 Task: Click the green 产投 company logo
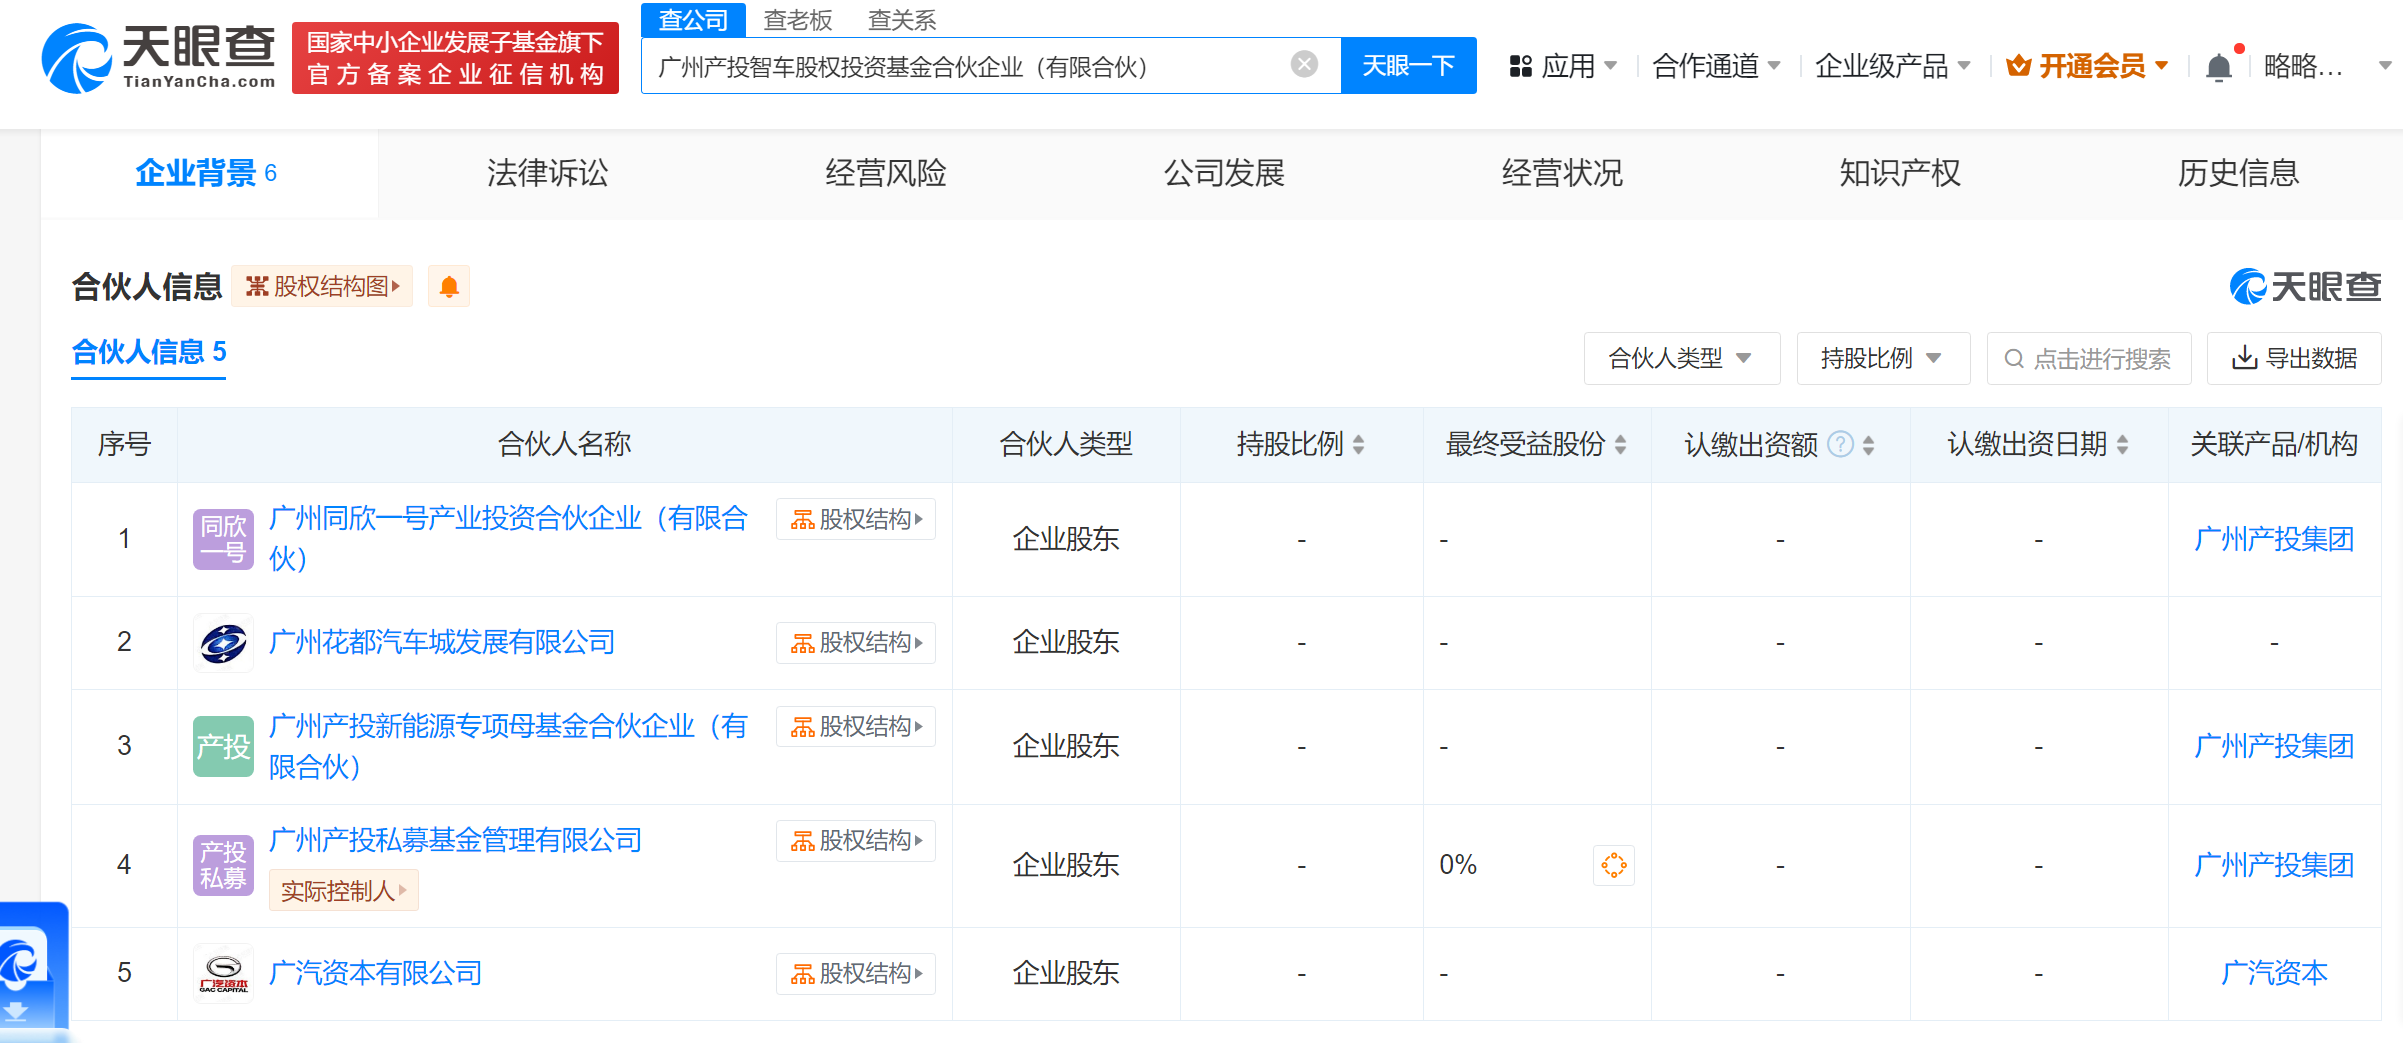(224, 746)
